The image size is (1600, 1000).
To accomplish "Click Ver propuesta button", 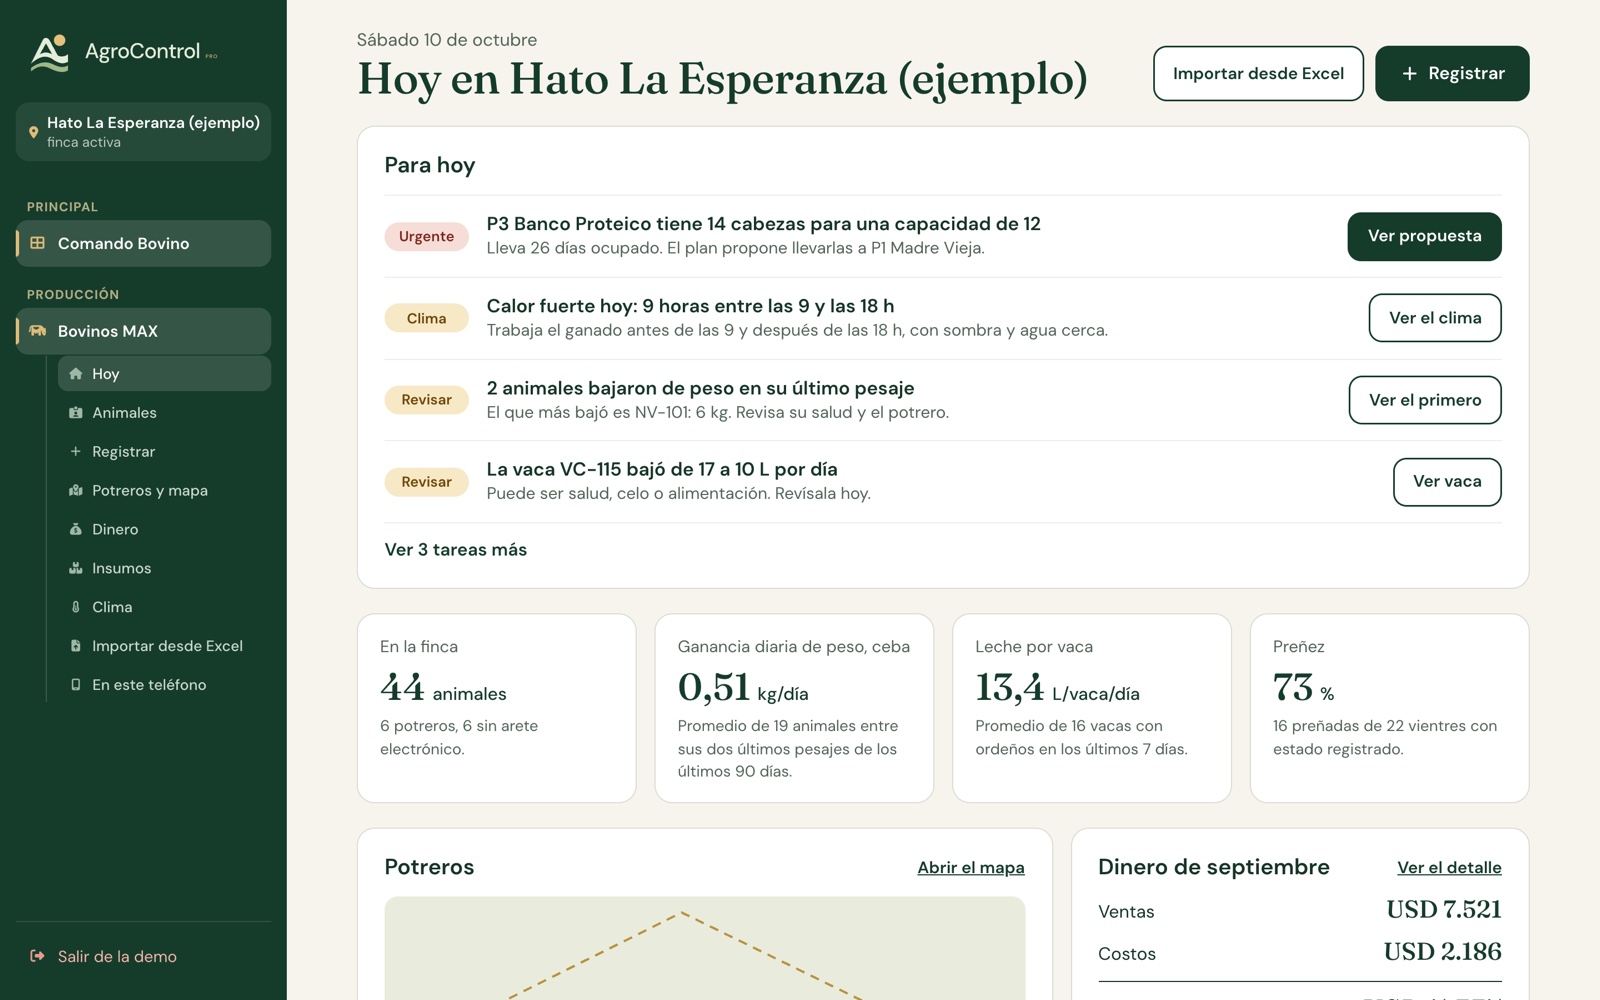I will click(1424, 236).
